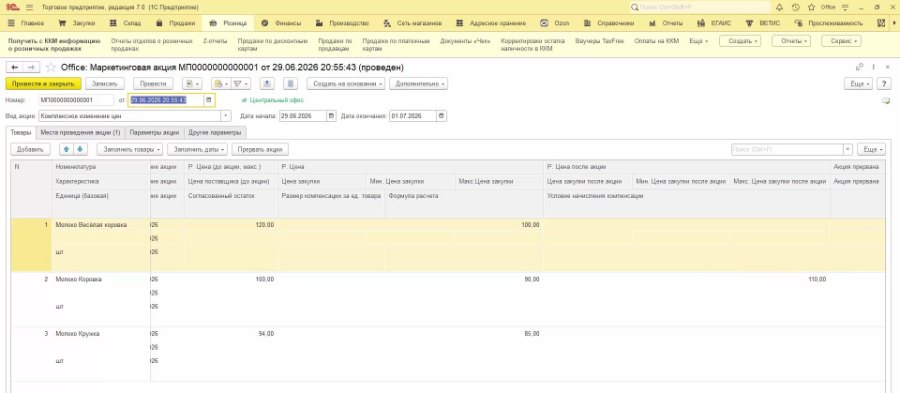Expand Заполнить даты dropdown
The height and width of the screenshot is (393, 900).
click(197, 149)
